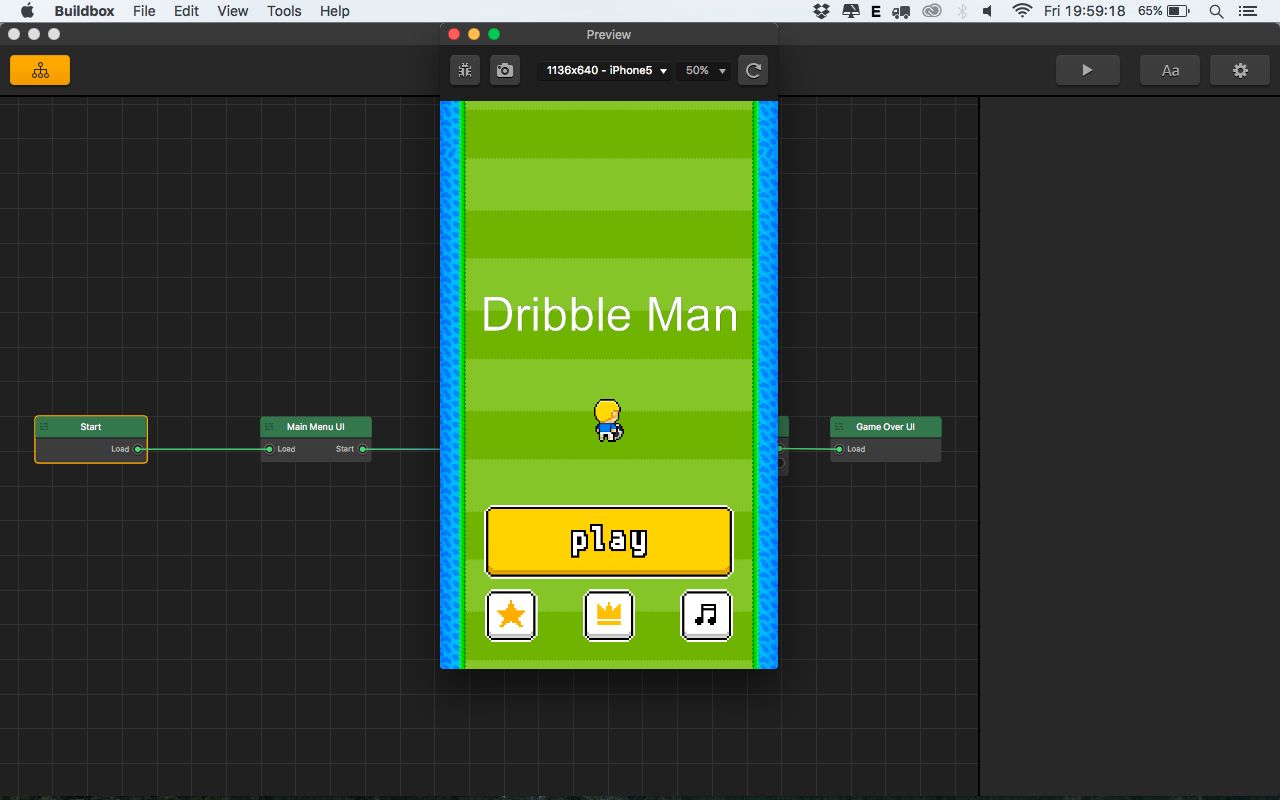The width and height of the screenshot is (1280, 800).
Task: Take a screenshot with the camera icon
Action: (505, 70)
